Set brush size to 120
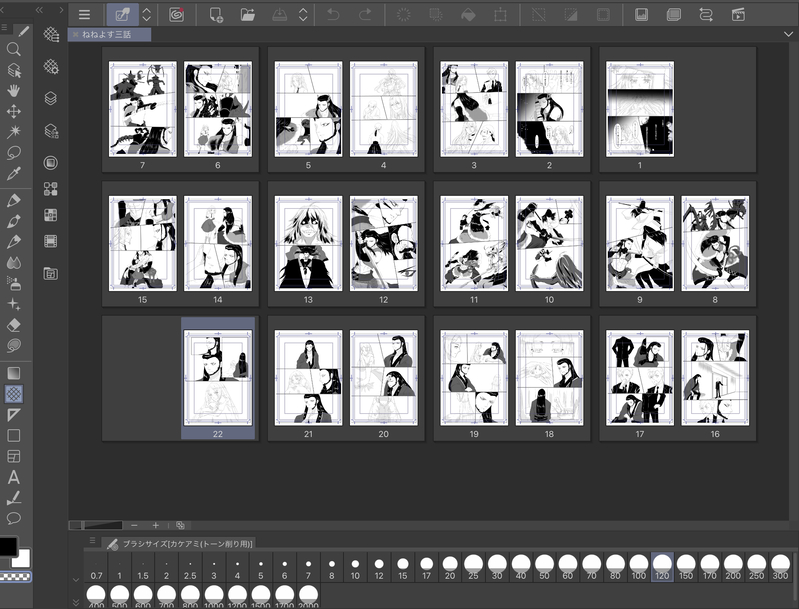Image resolution: width=799 pixels, height=609 pixels. coord(662,567)
